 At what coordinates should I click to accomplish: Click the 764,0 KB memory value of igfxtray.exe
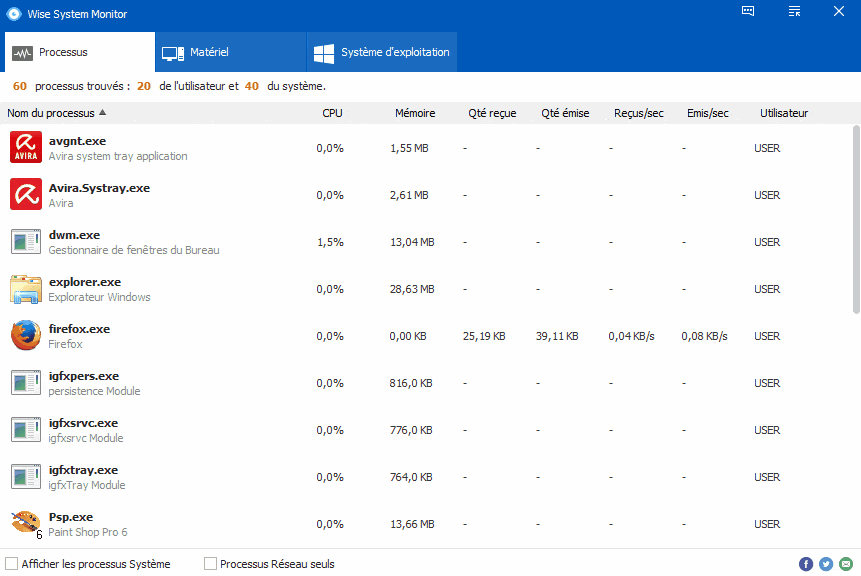411,477
